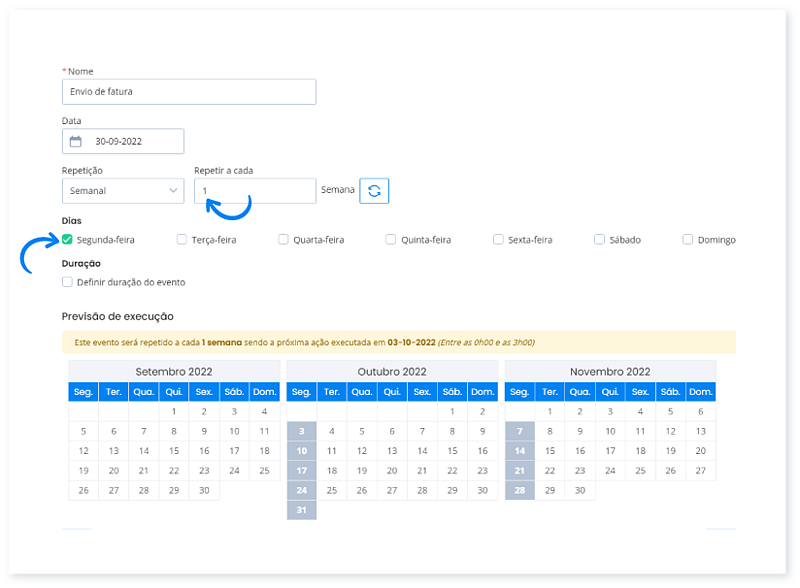800x588 pixels.
Task: Select highlighted day 14 in Novembro 2022
Action: pyautogui.click(x=520, y=451)
